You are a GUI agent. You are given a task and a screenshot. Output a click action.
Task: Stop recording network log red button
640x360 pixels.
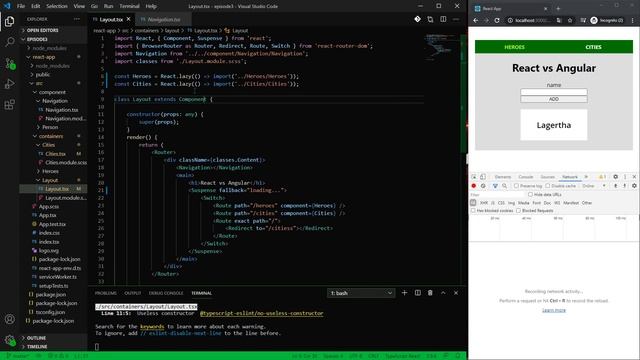pyautogui.click(x=474, y=186)
